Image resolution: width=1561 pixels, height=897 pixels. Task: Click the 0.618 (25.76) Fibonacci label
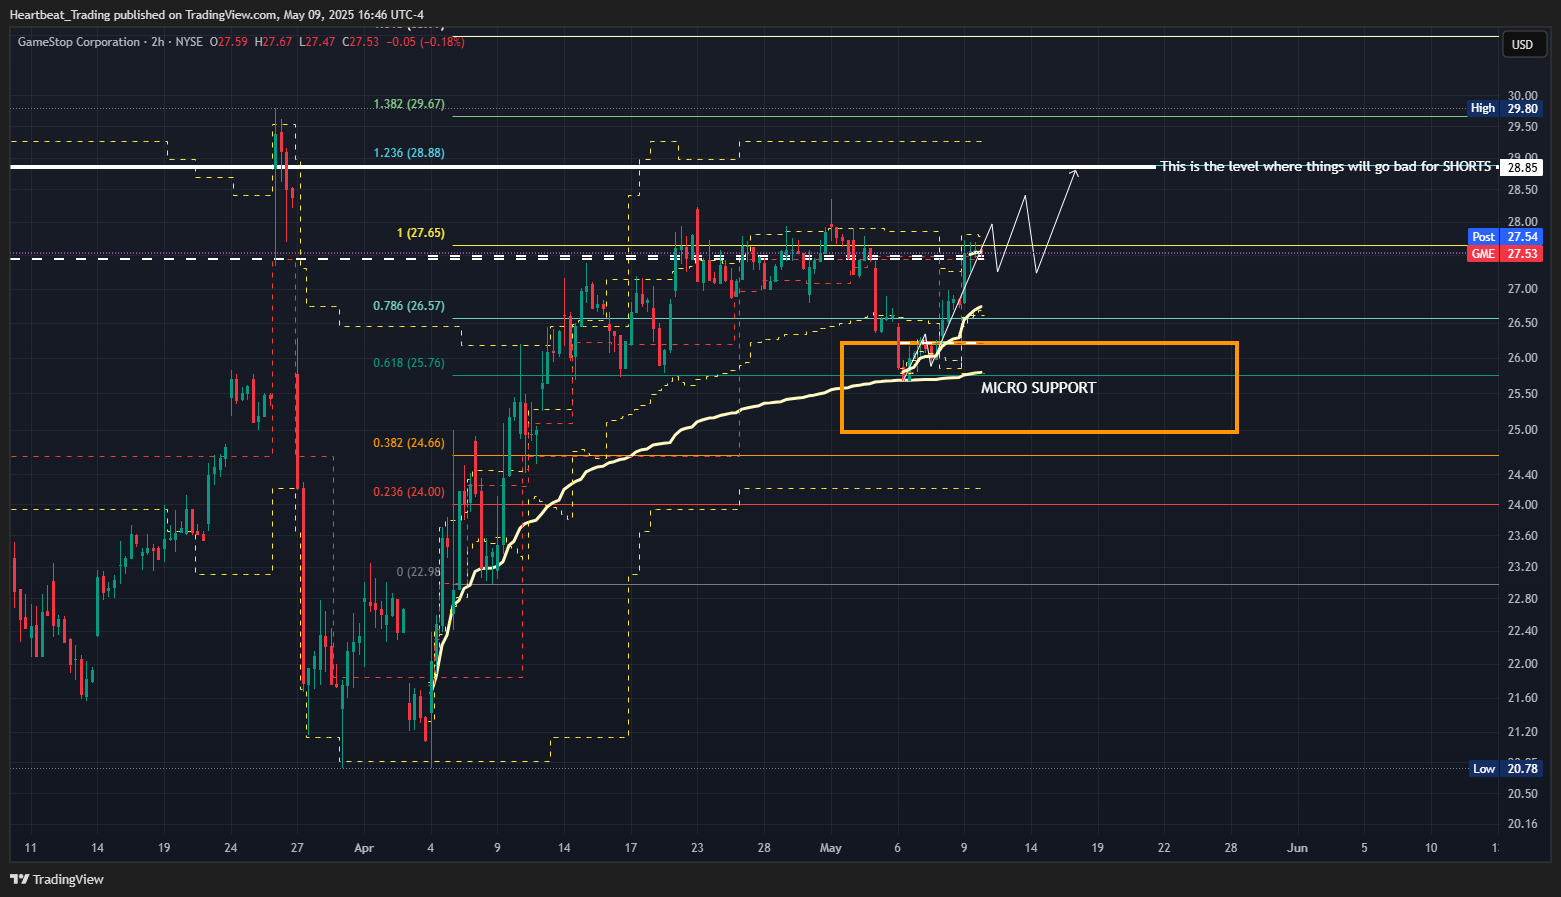click(409, 363)
